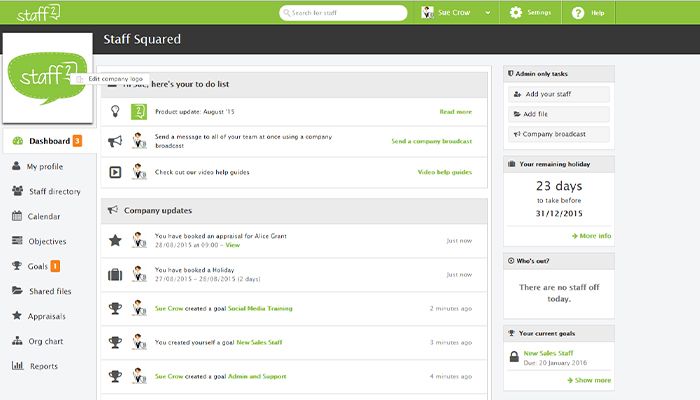Open the Video help guides link
Viewport: 700px width, 400px height.
click(x=444, y=172)
